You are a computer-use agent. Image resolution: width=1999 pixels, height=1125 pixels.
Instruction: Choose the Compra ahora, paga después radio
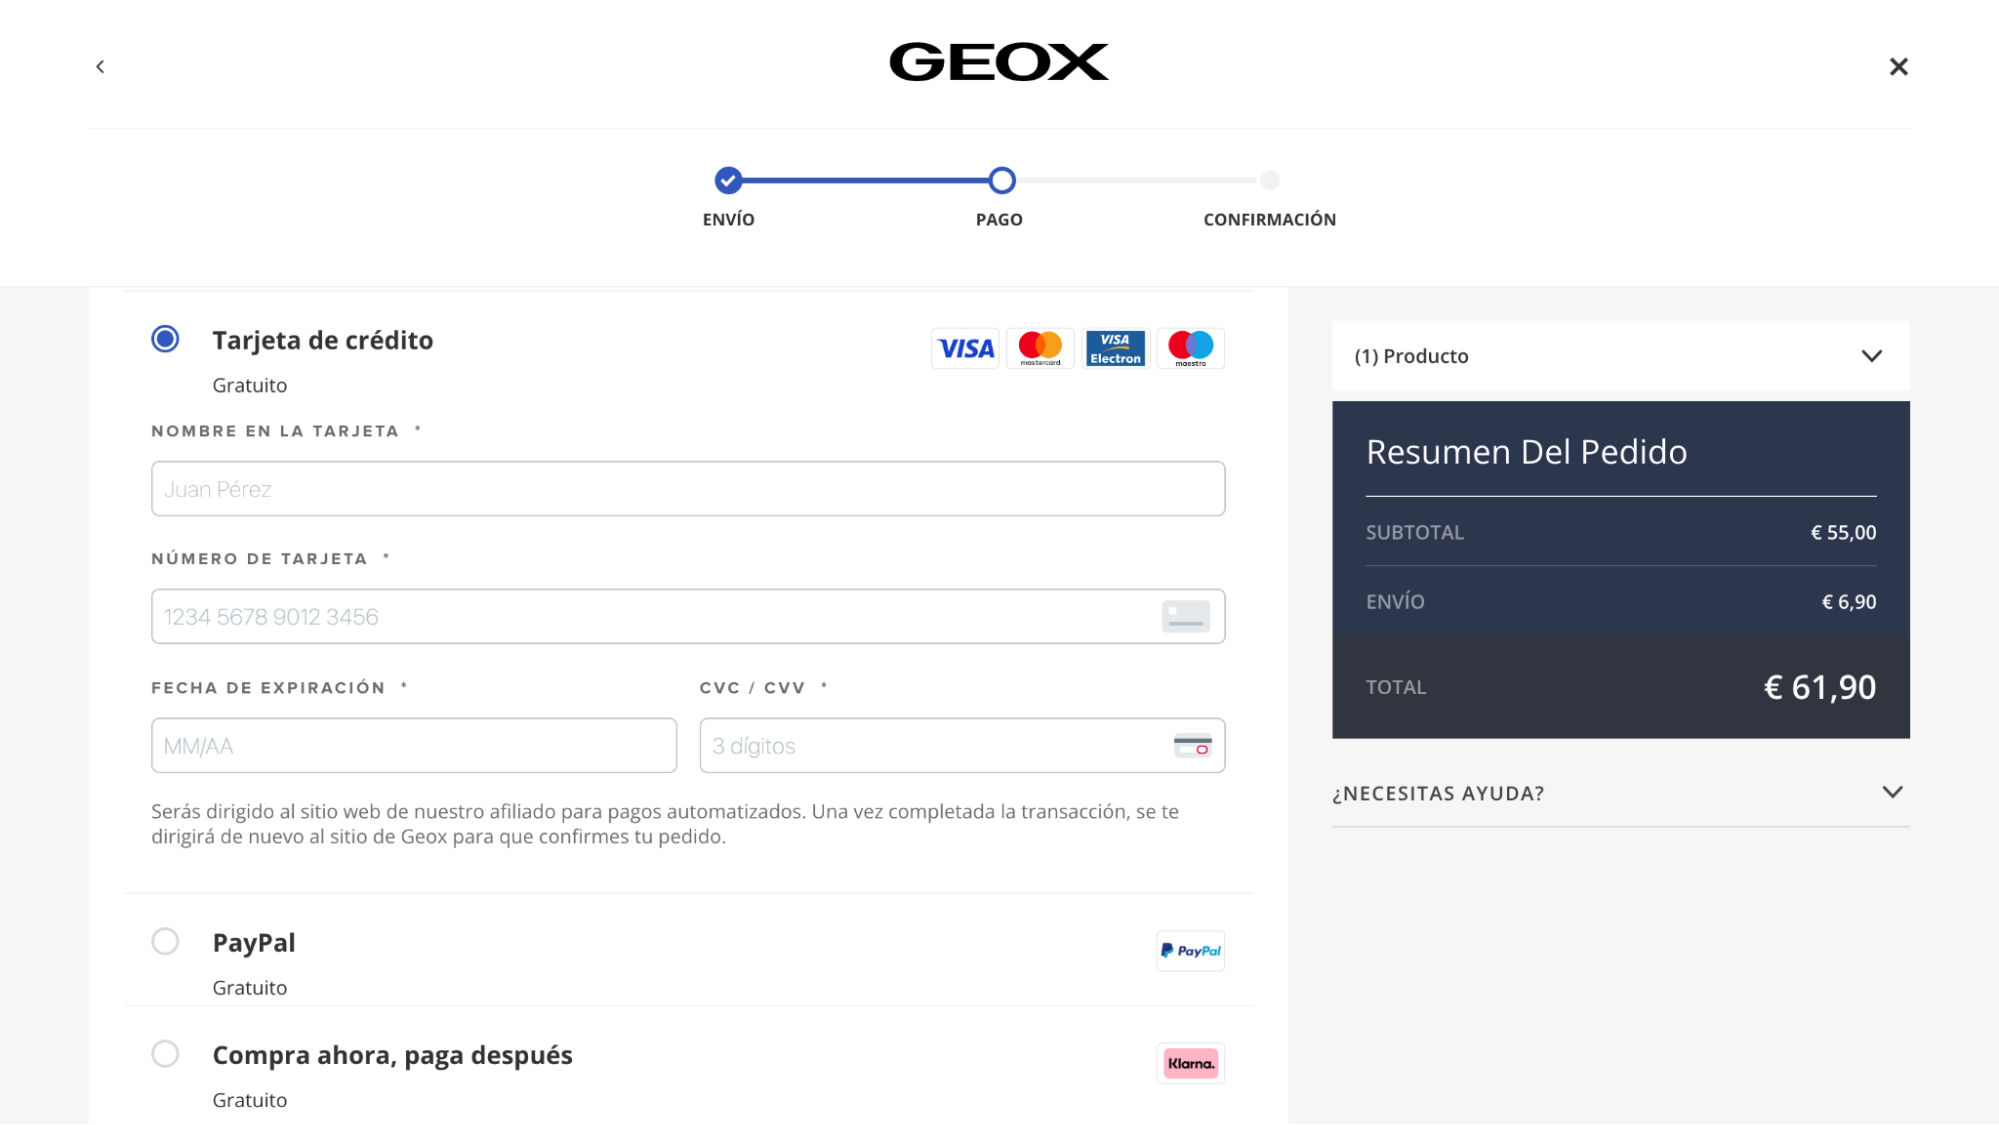165,1054
